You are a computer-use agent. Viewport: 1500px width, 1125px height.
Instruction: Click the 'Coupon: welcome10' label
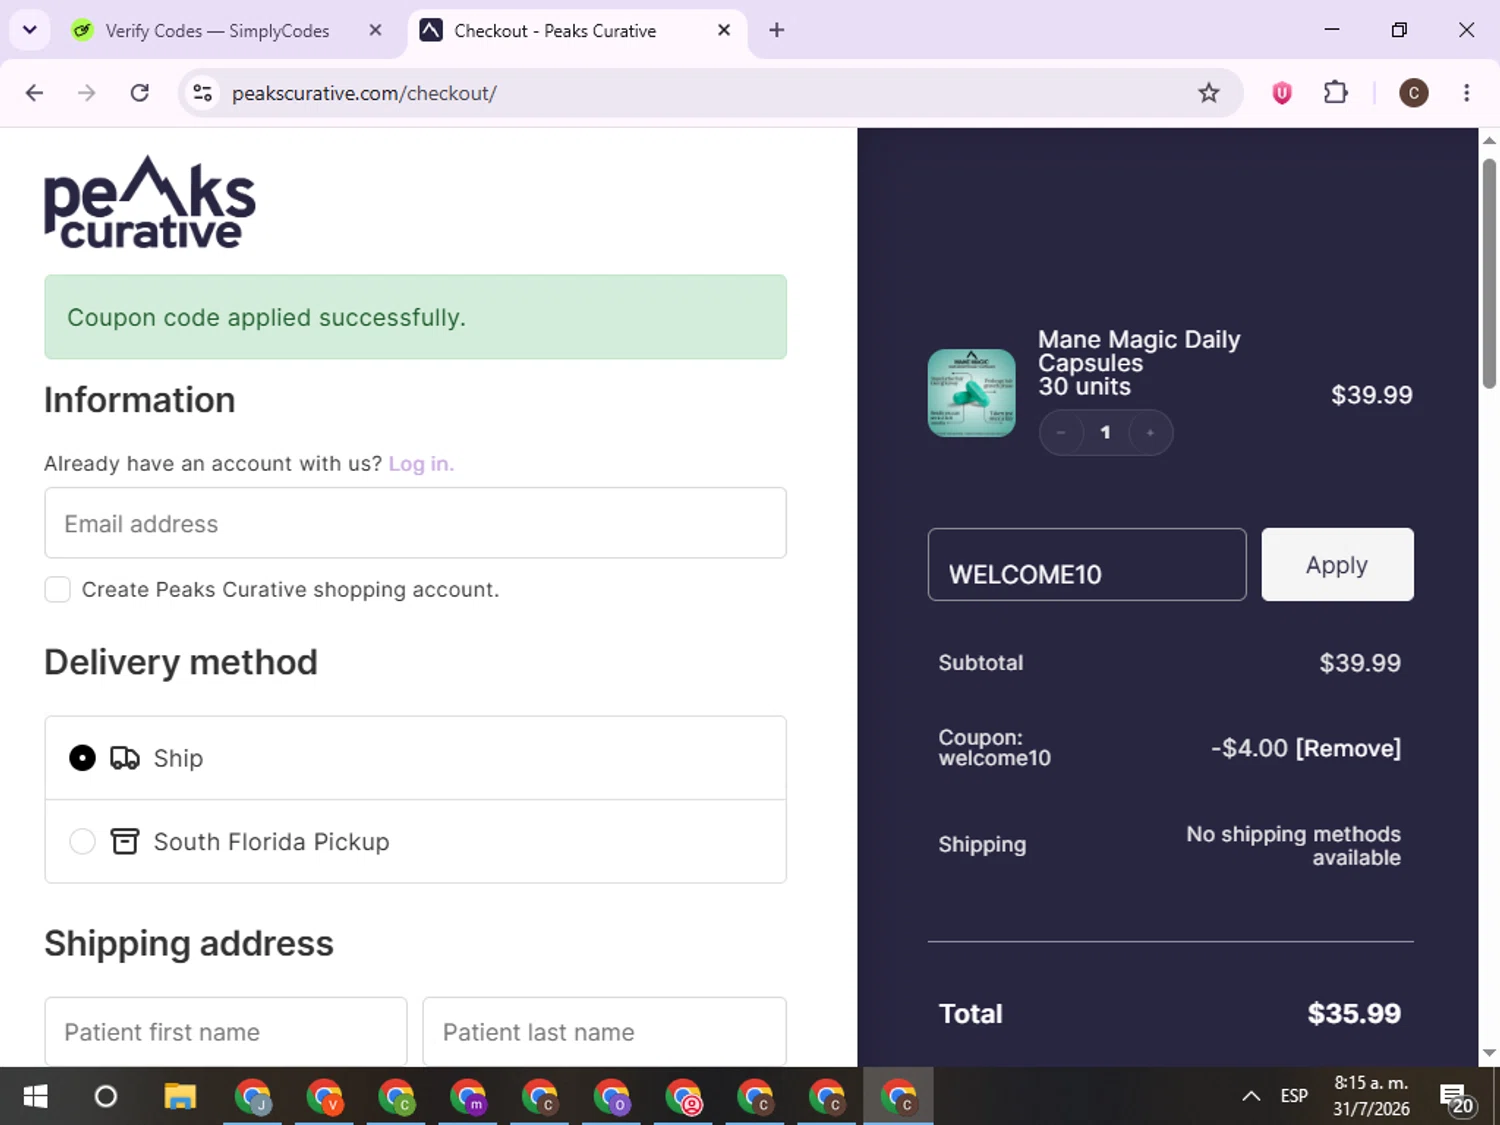tap(994, 748)
